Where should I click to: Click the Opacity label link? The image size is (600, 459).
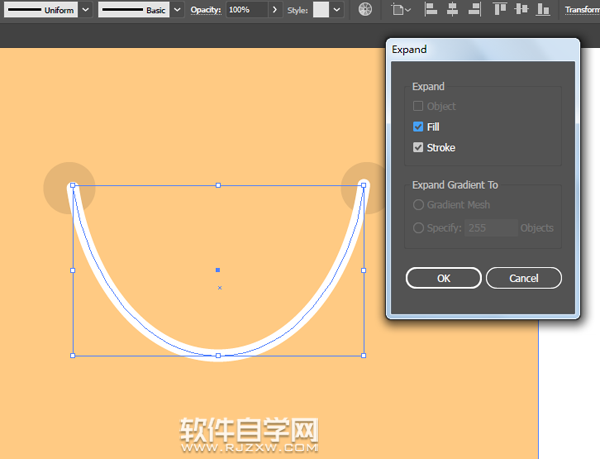tap(206, 9)
